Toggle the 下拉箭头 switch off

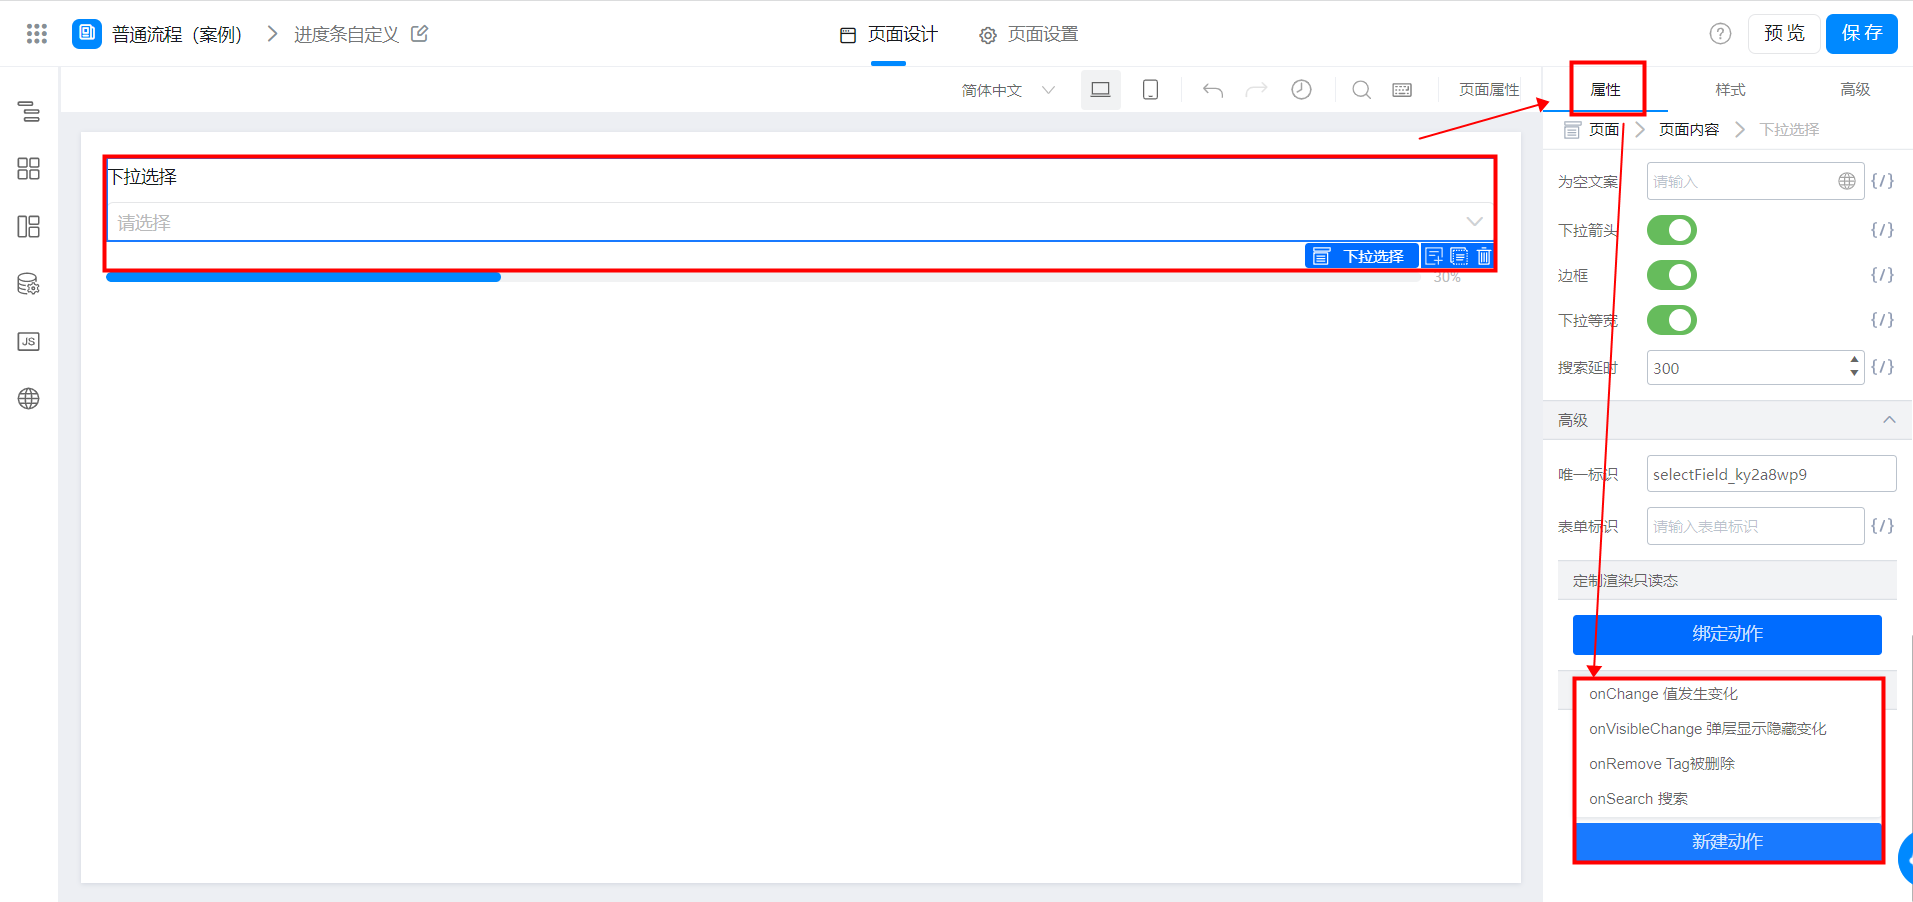click(1671, 230)
